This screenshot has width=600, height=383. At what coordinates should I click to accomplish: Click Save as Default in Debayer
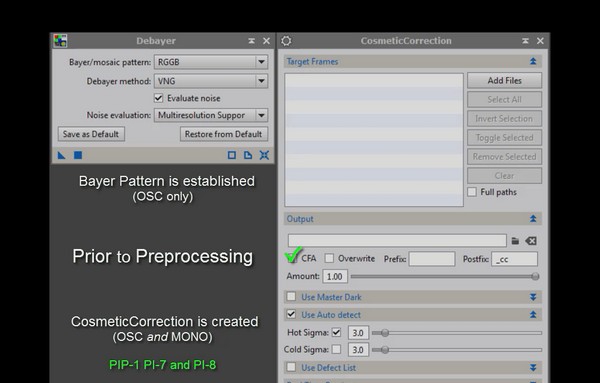(91, 134)
